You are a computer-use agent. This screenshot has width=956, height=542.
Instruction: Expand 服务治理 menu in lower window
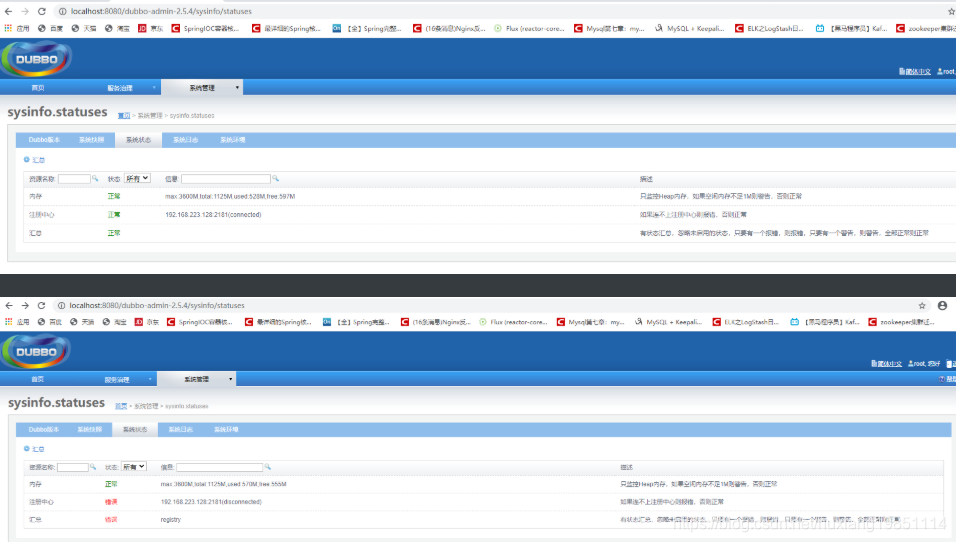click(150, 379)
